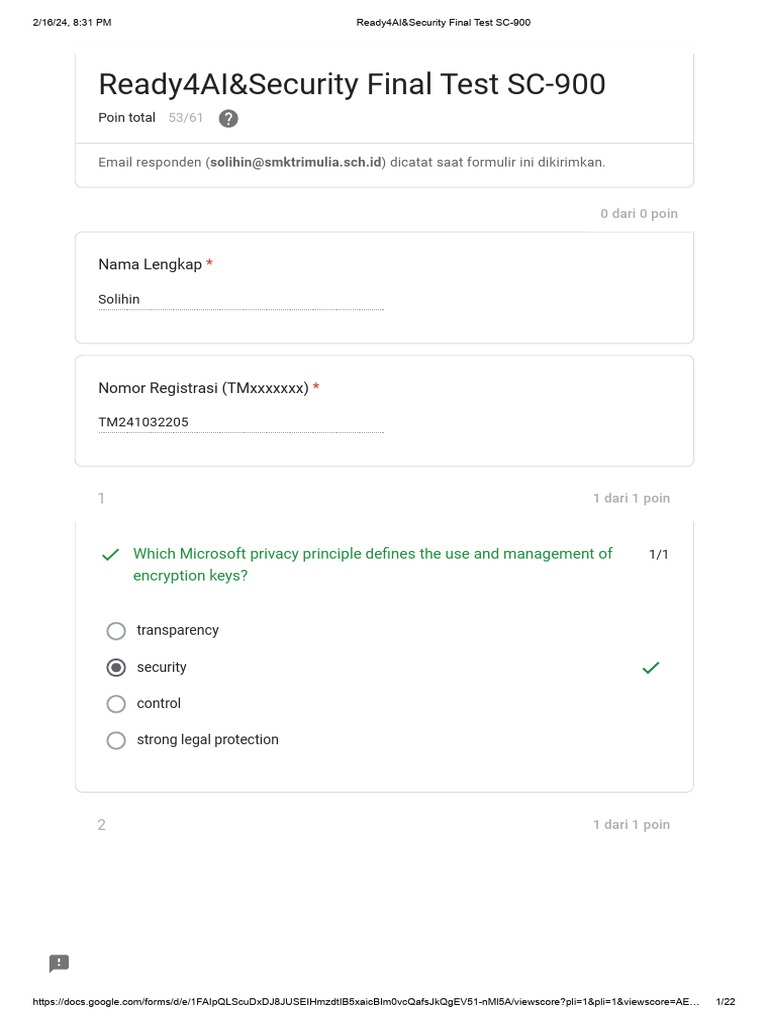This screenshot has height=1024, width=768.
Task: Choose the control radio option
Action: coord(116,704)
